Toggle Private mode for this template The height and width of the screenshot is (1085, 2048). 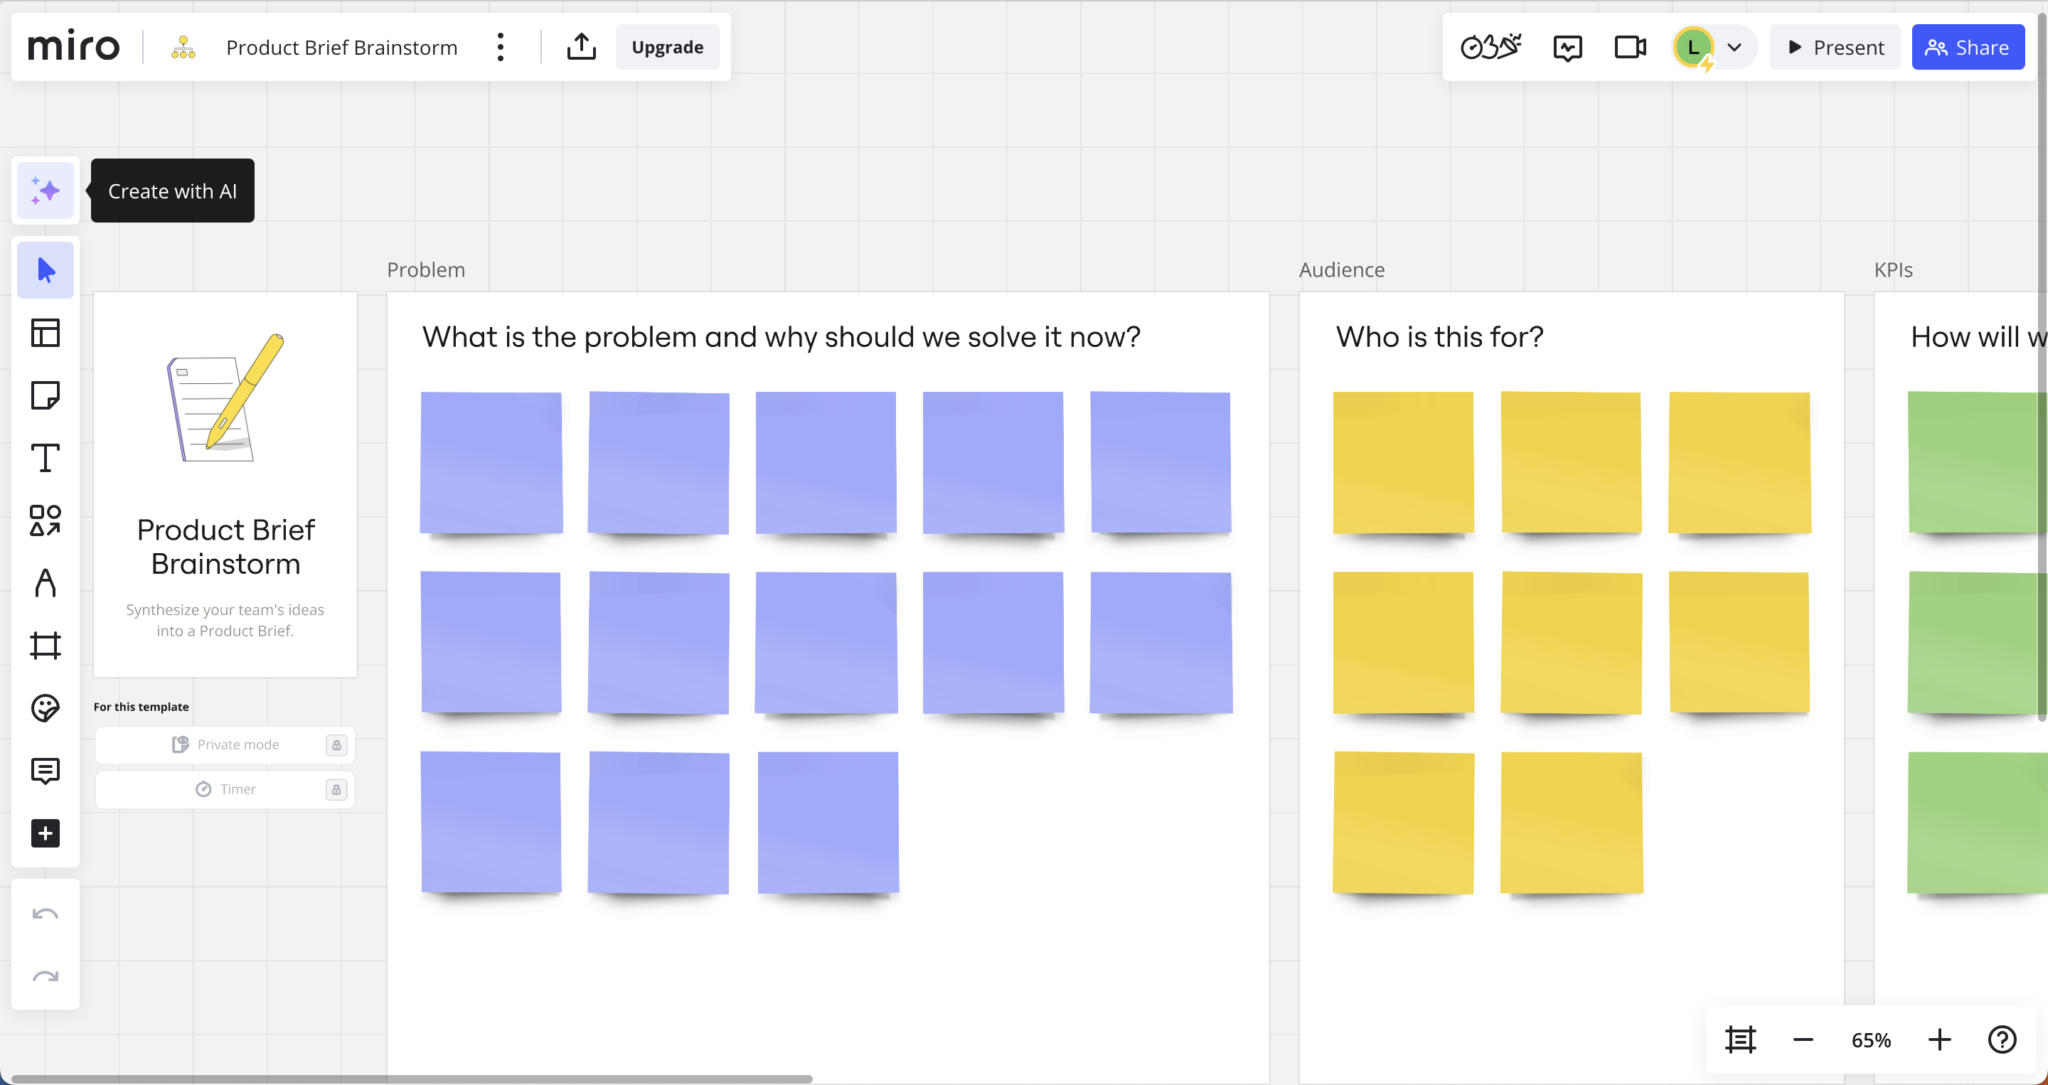225,745
